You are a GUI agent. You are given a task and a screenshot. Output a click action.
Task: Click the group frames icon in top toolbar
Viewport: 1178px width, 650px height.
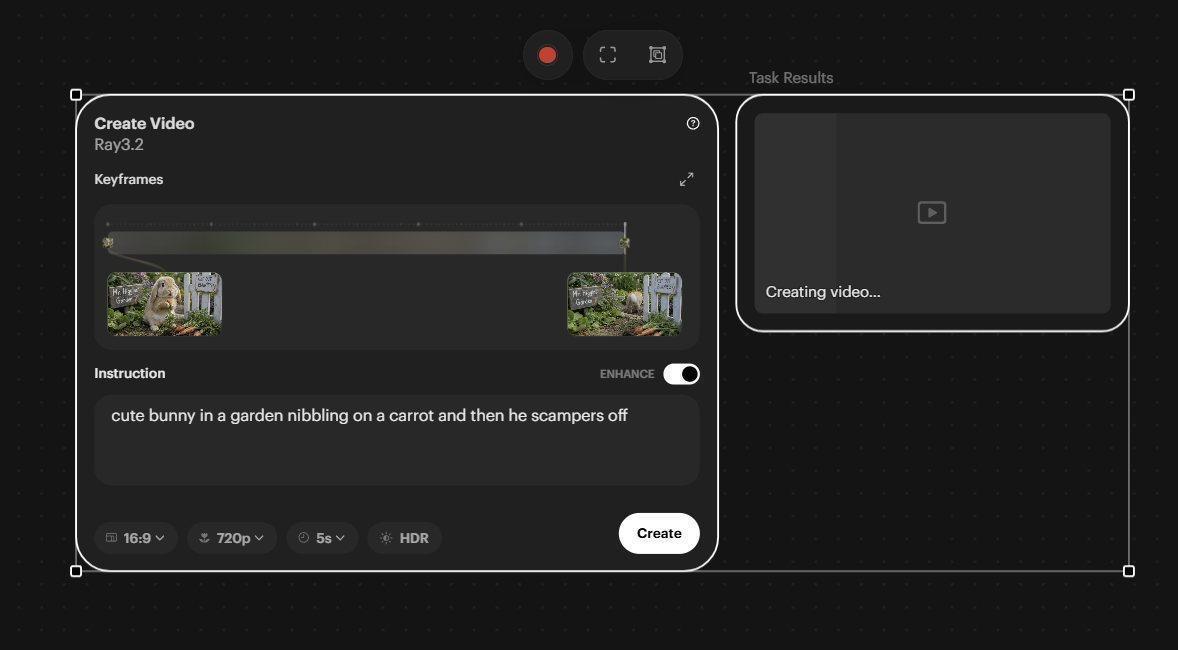click(x=657, y=55)
